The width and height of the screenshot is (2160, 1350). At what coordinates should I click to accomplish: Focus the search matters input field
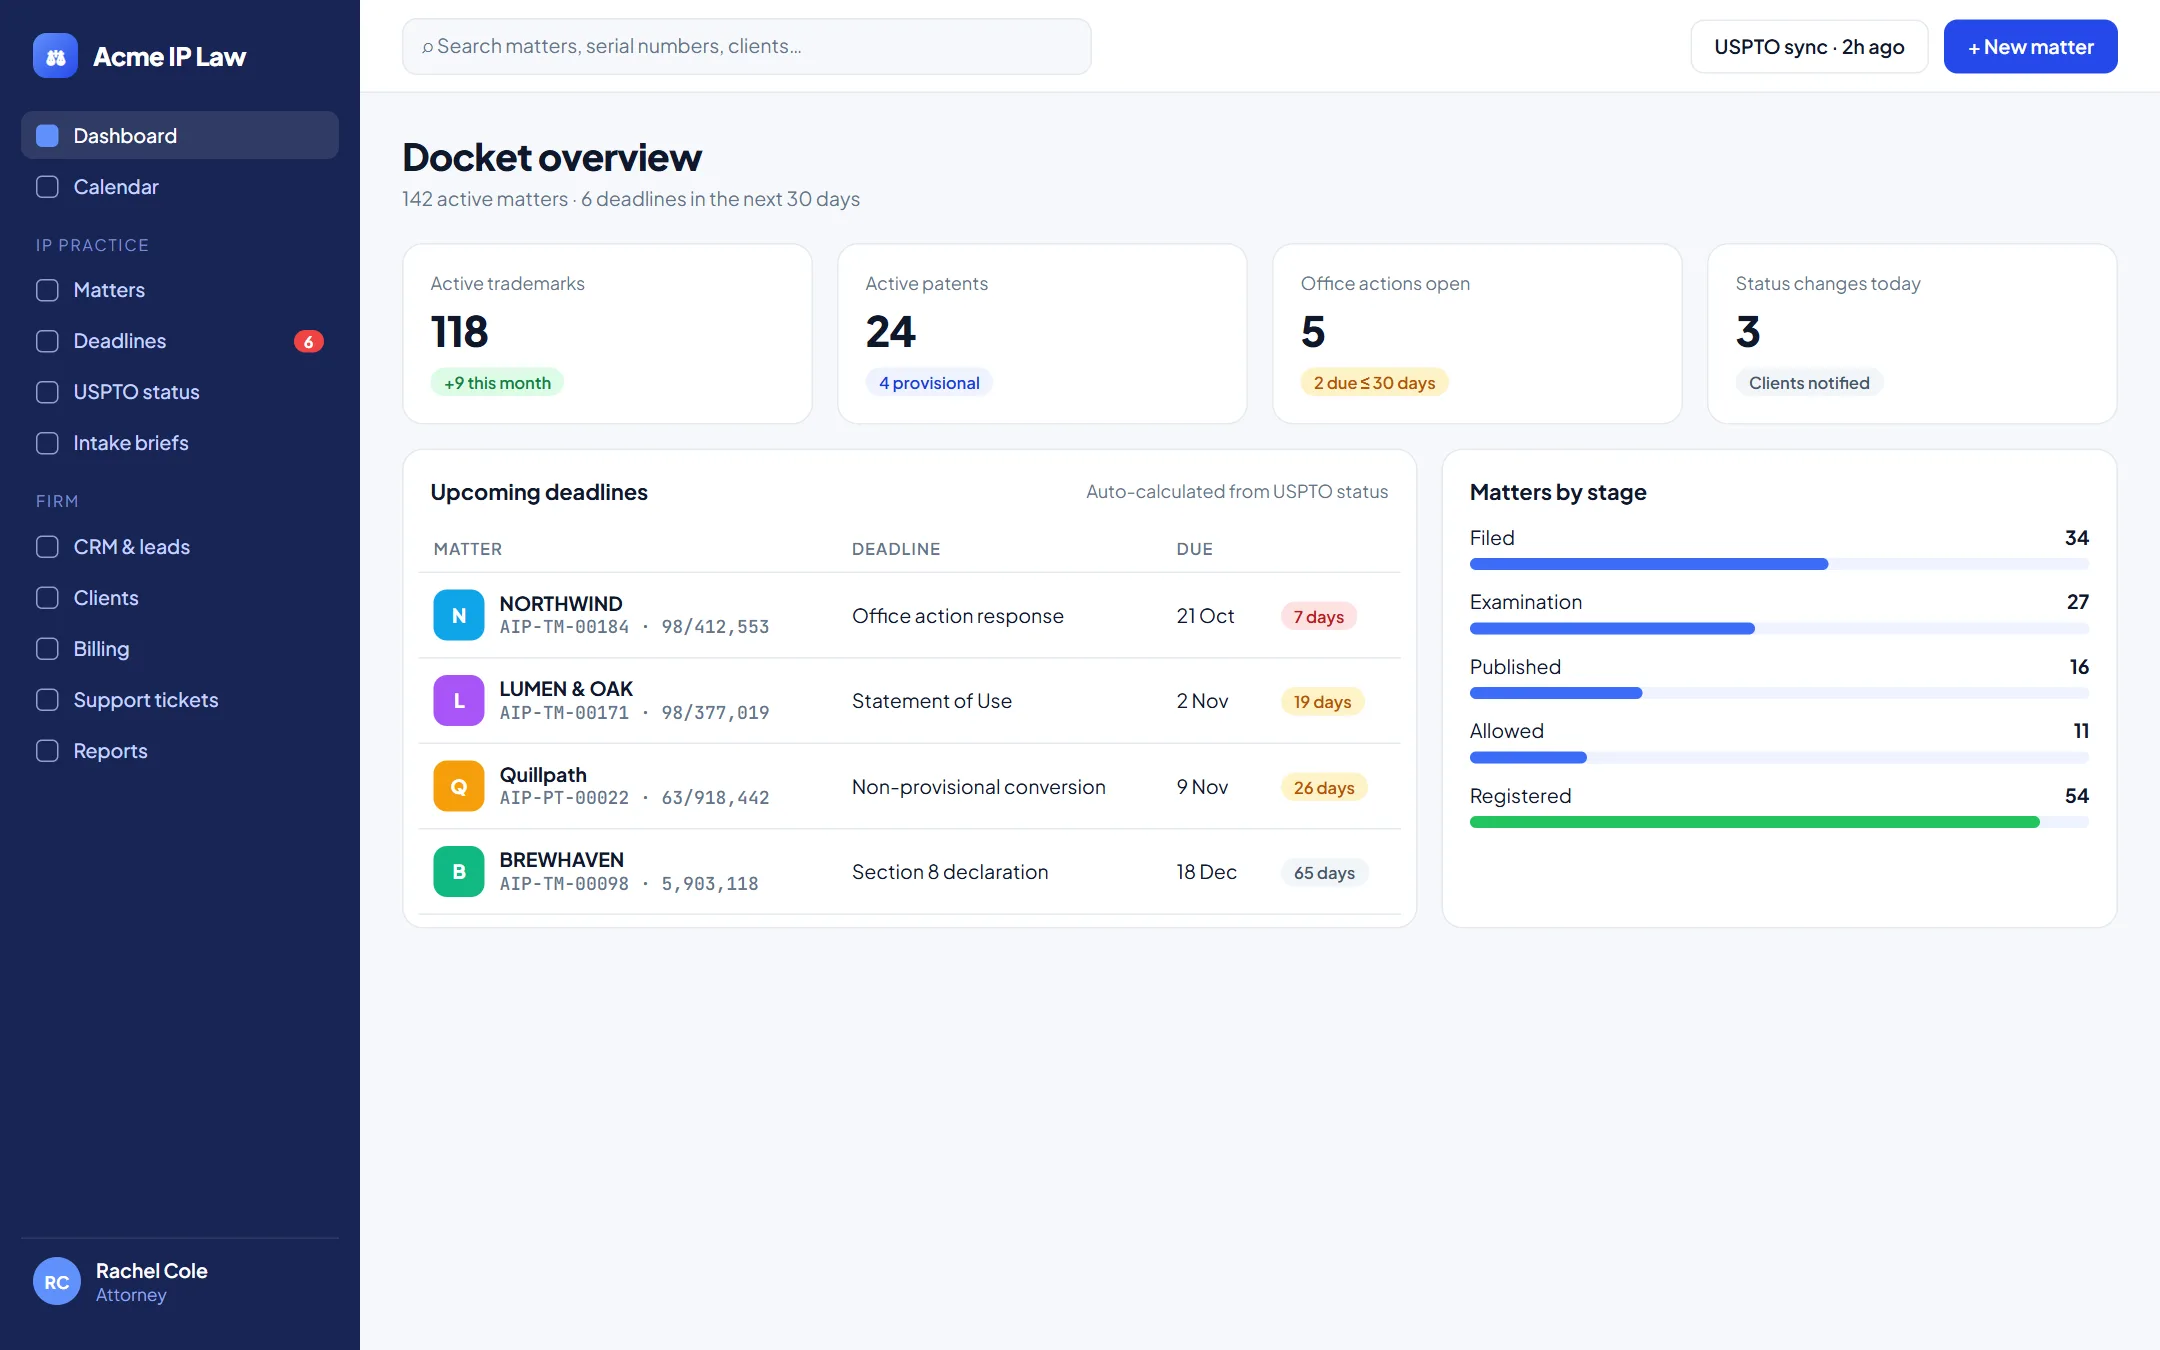point(747,47)
